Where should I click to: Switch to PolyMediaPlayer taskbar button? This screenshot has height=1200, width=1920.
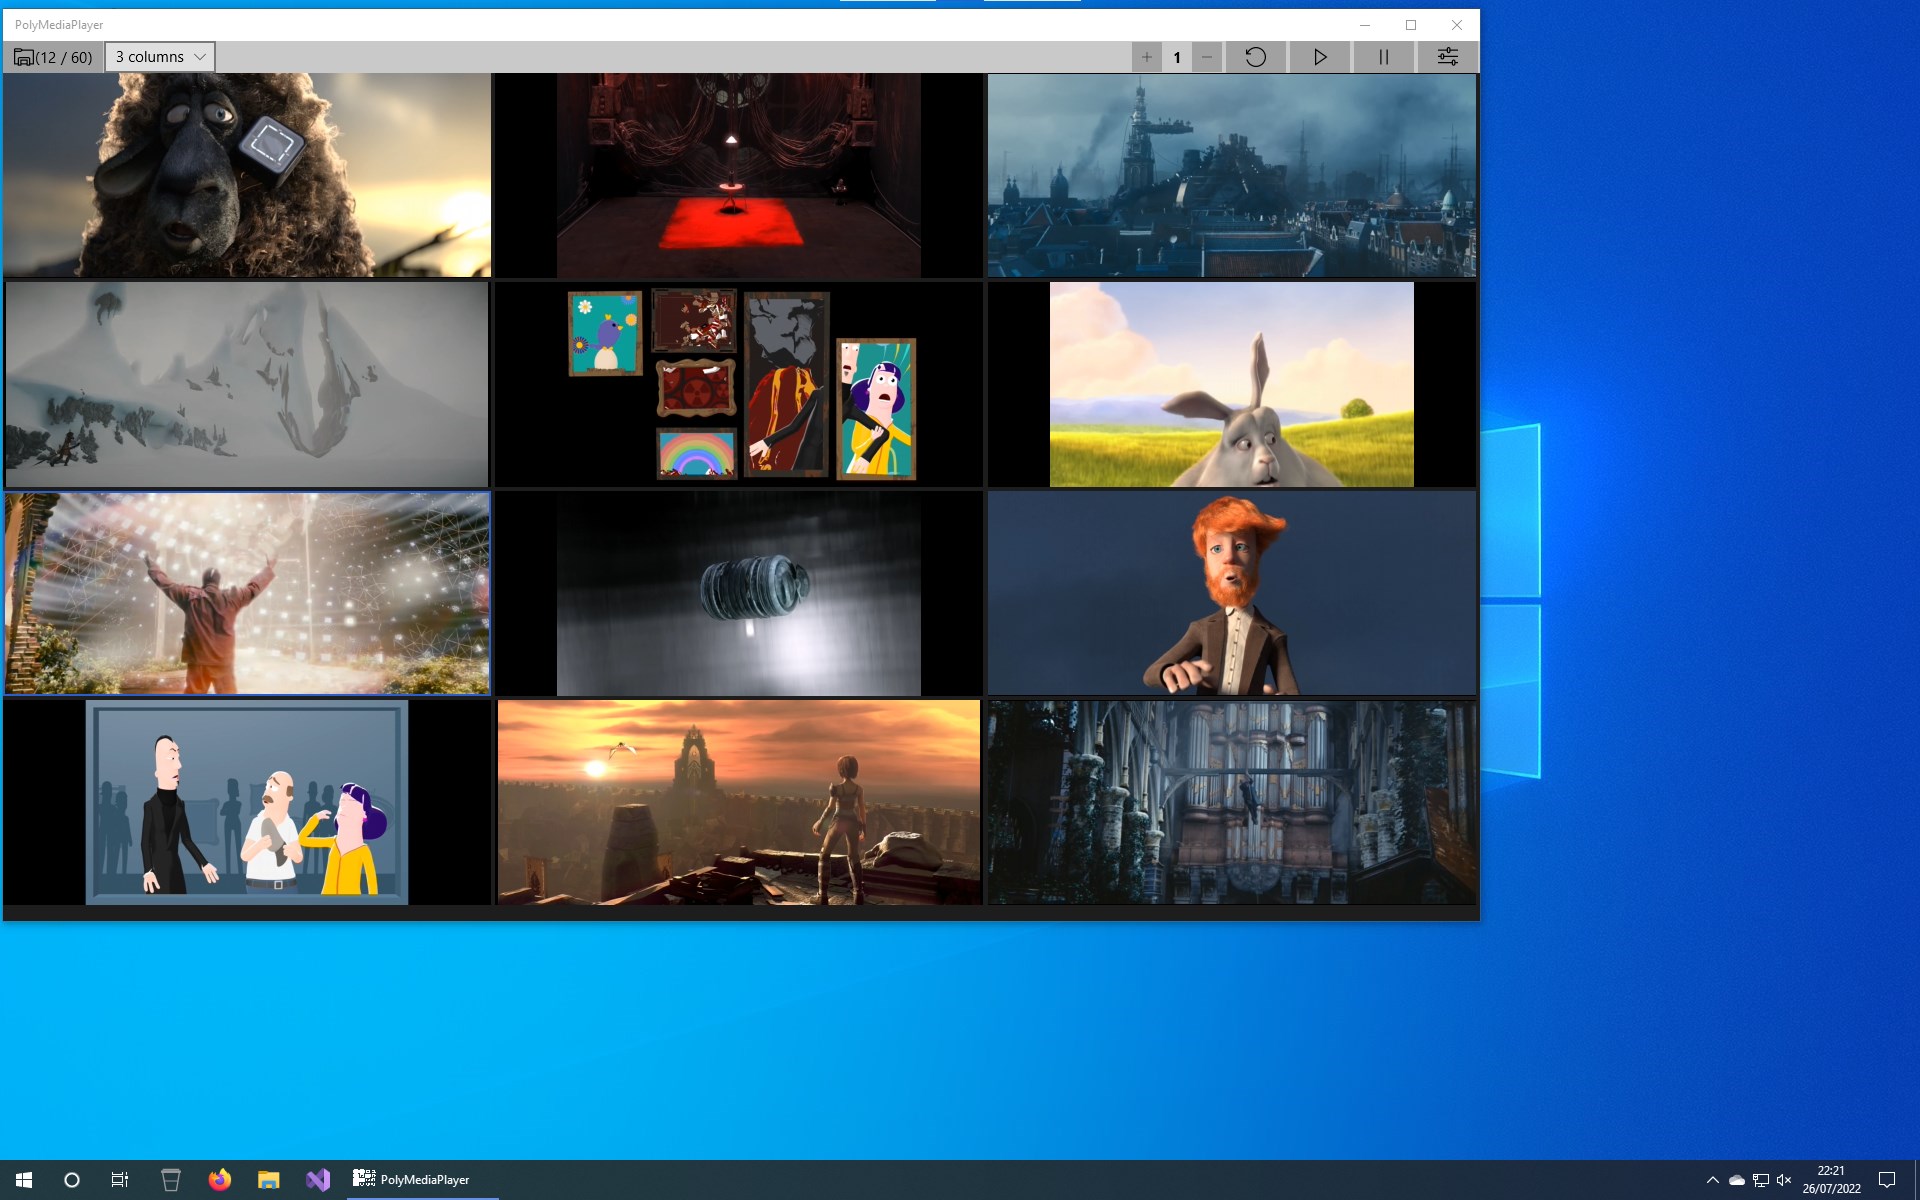(x=422, y=1180)
